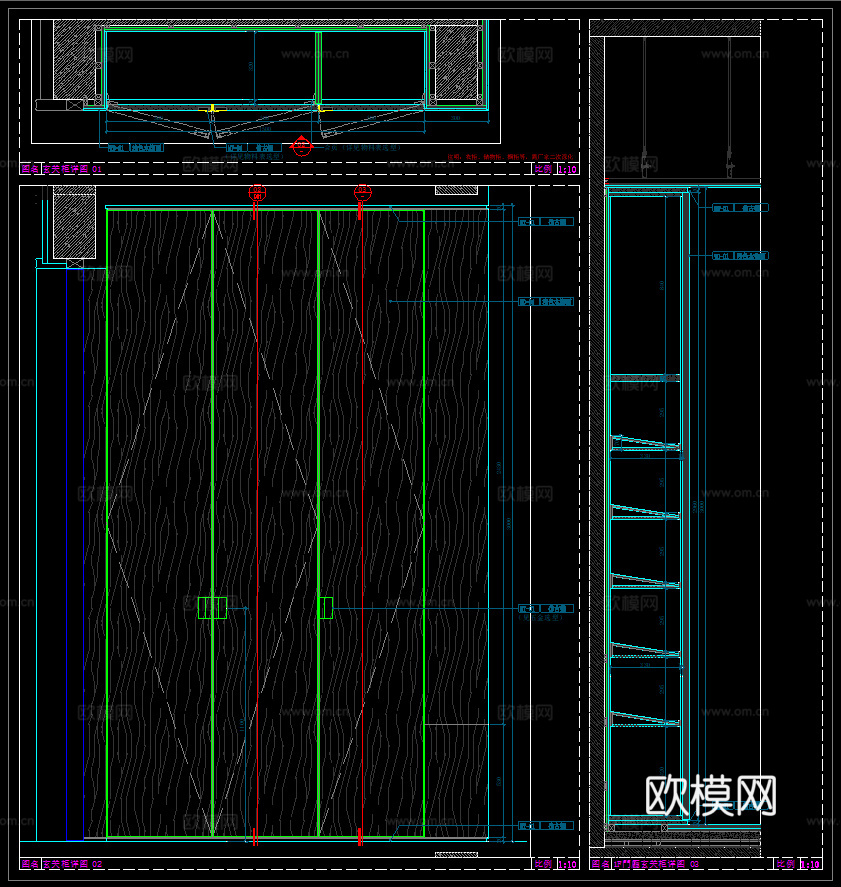Select upper material tag in section 03
This screenshot has height=887, width=841.
(740, 208)
